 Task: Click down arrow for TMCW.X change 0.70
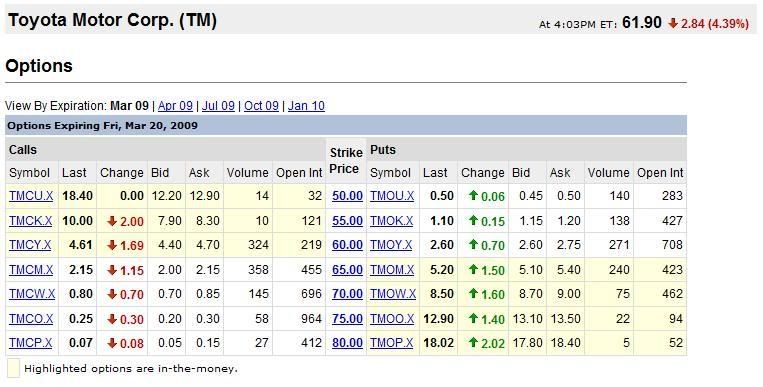pyautogui.click(x=112, y=295)
